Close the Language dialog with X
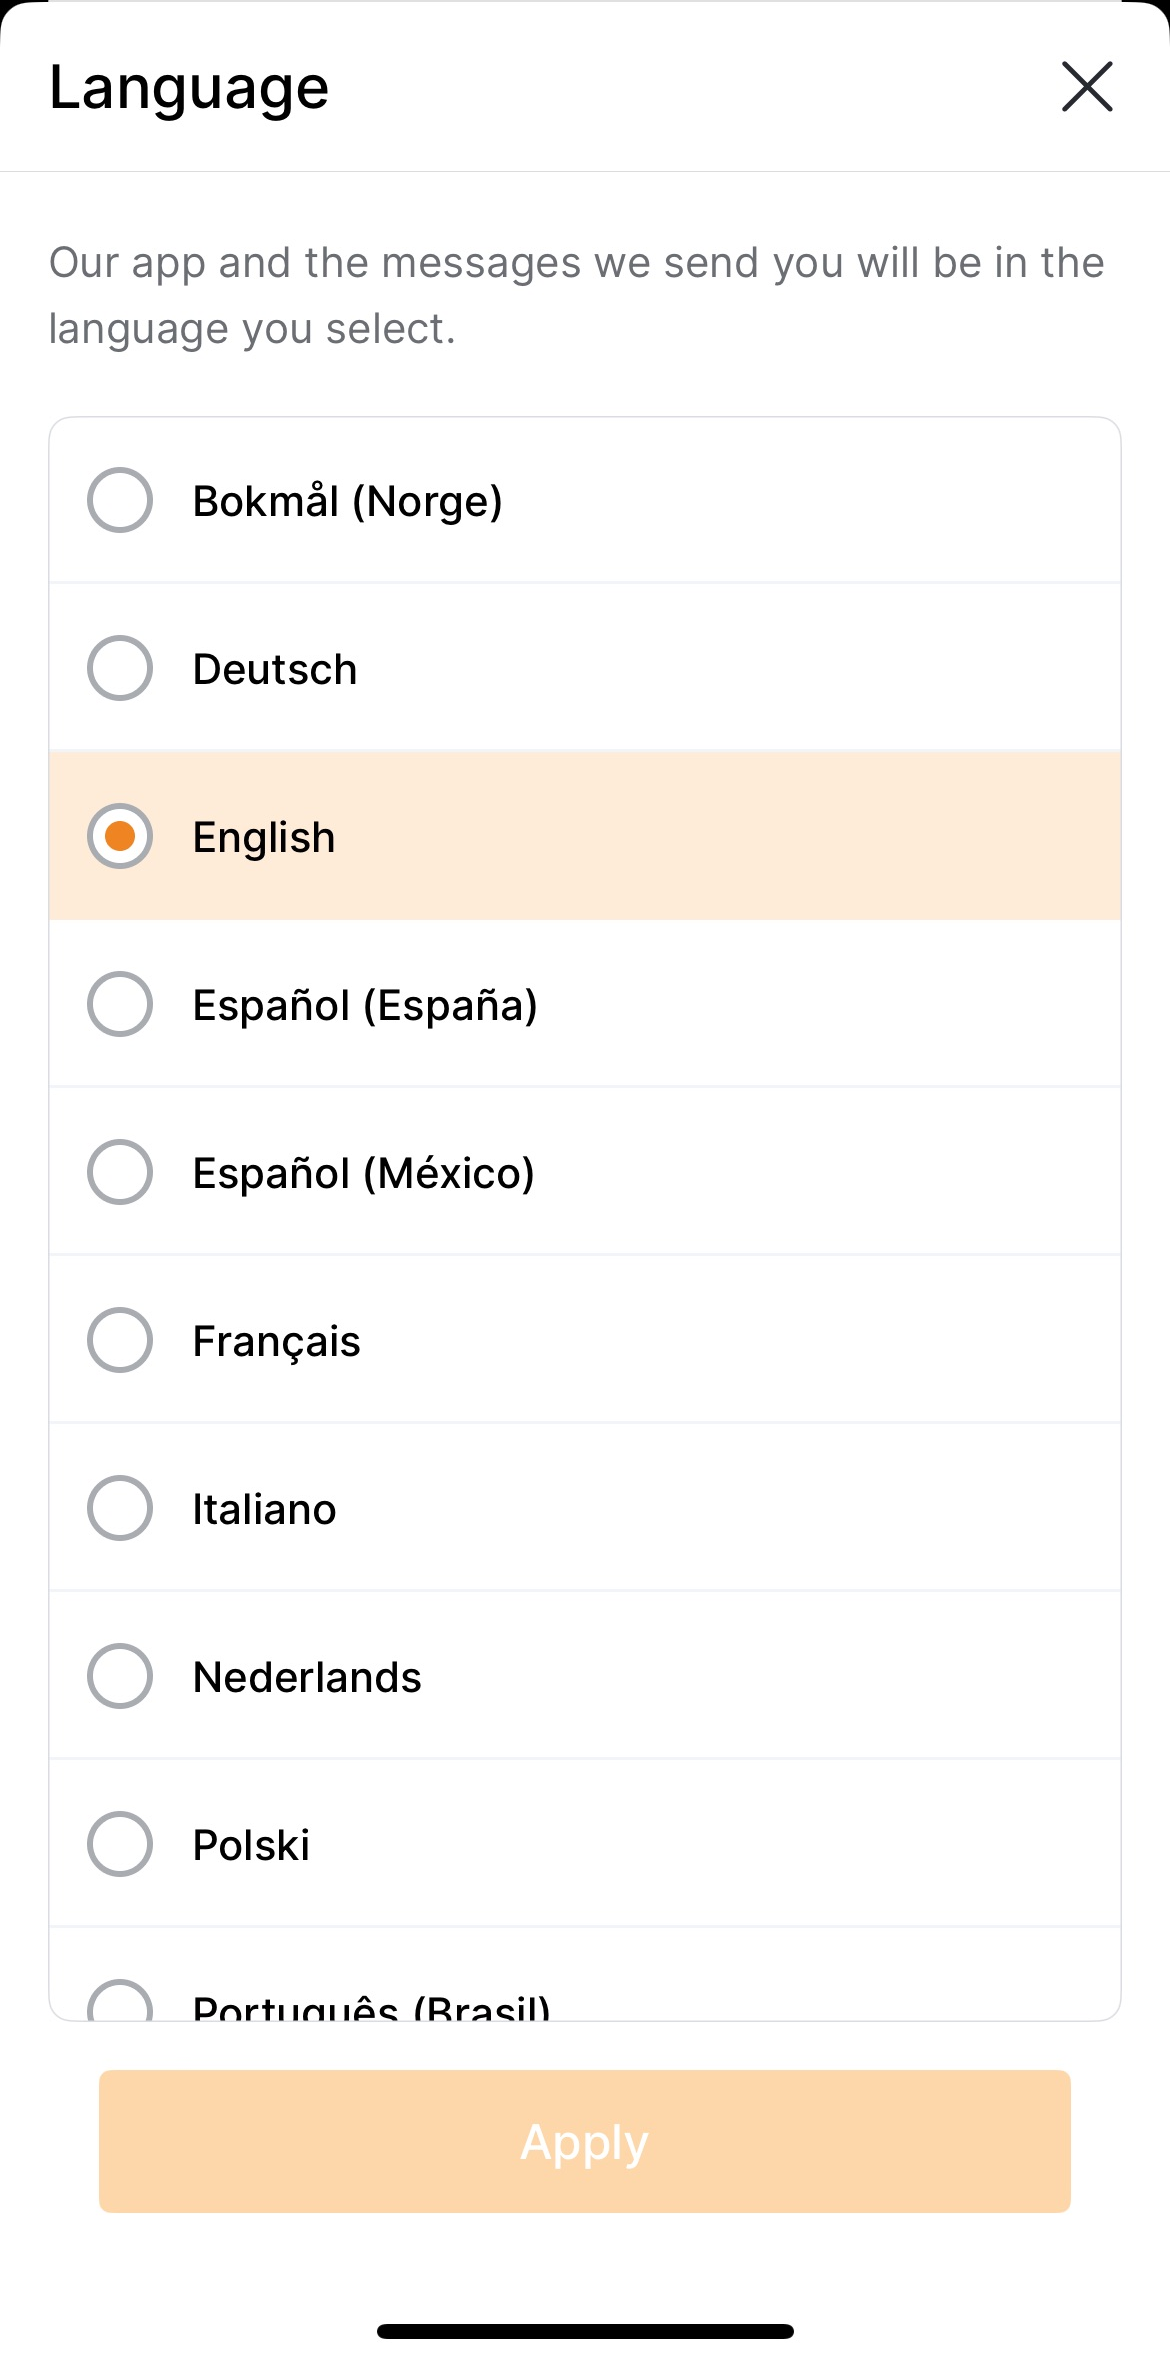This screenshot has height=2363, width=1170. pos(1087,86)
